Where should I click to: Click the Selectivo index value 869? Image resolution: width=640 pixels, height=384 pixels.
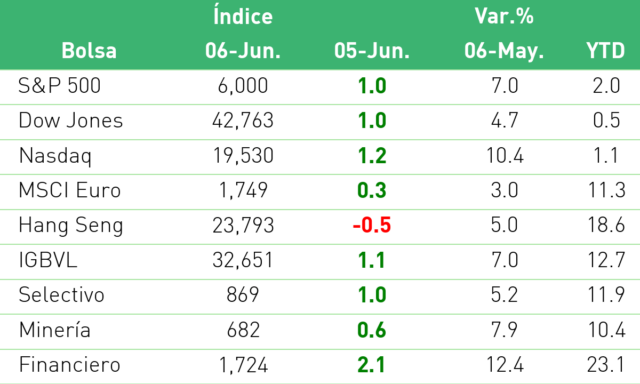[x=243, y=295]
